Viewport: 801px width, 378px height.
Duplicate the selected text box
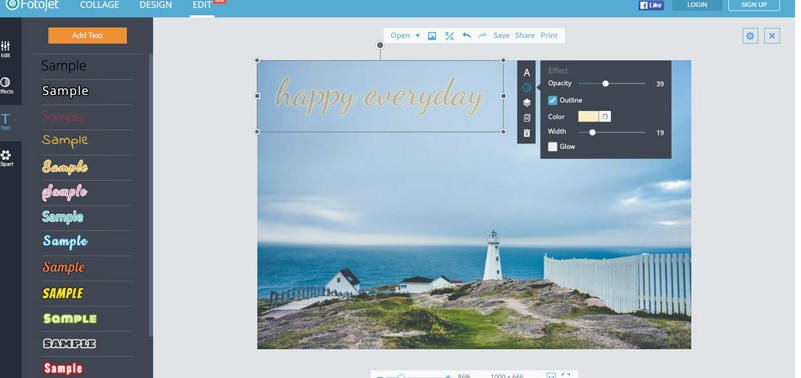point(527,118)
